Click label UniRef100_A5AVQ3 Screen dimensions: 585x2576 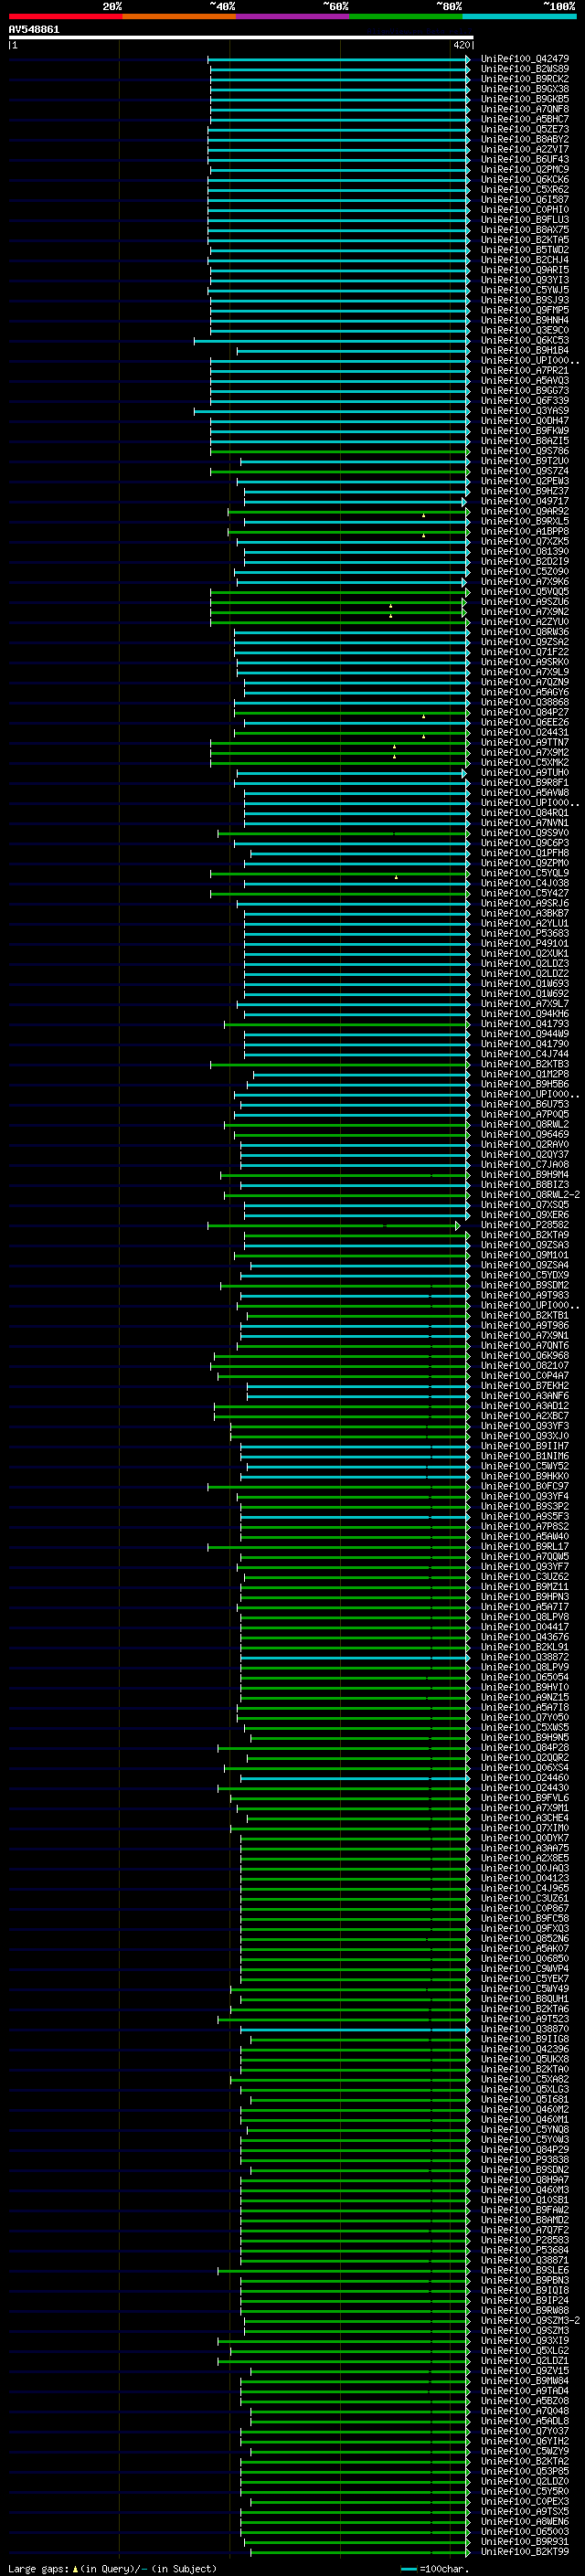pyautogui.click(x=524, y=381)
